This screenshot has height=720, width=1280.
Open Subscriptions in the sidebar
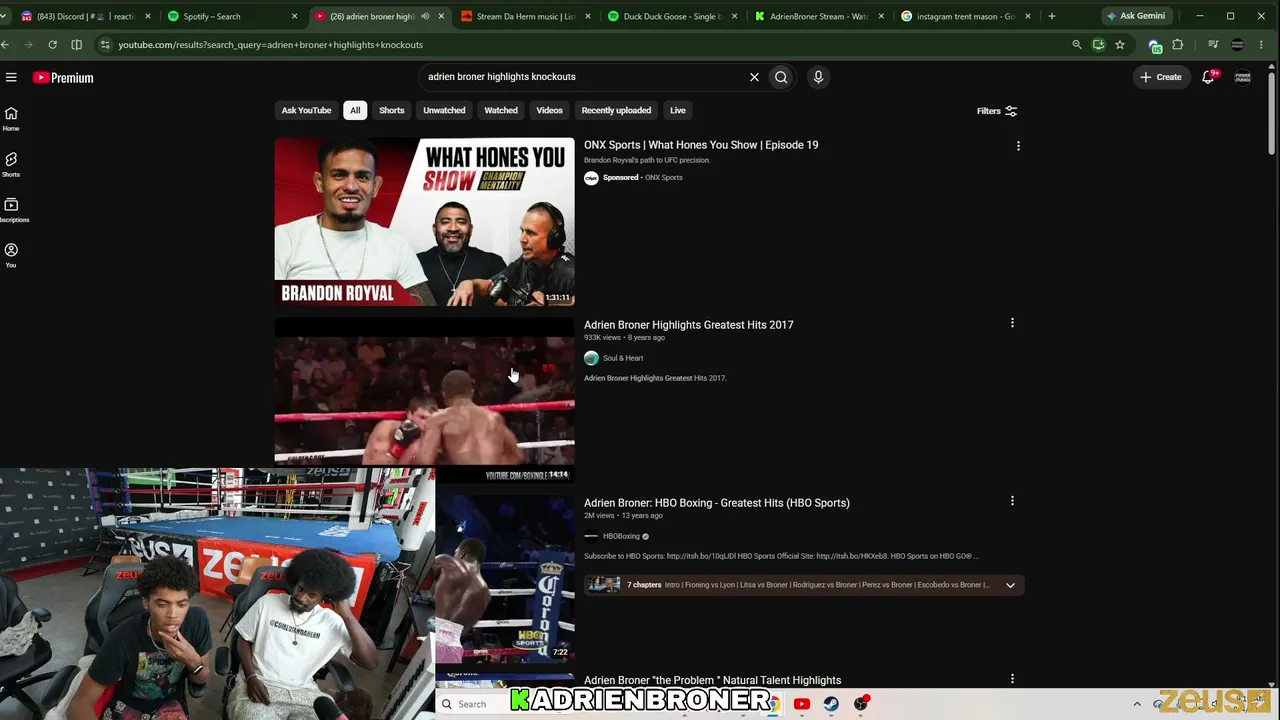tap(11, 210)
